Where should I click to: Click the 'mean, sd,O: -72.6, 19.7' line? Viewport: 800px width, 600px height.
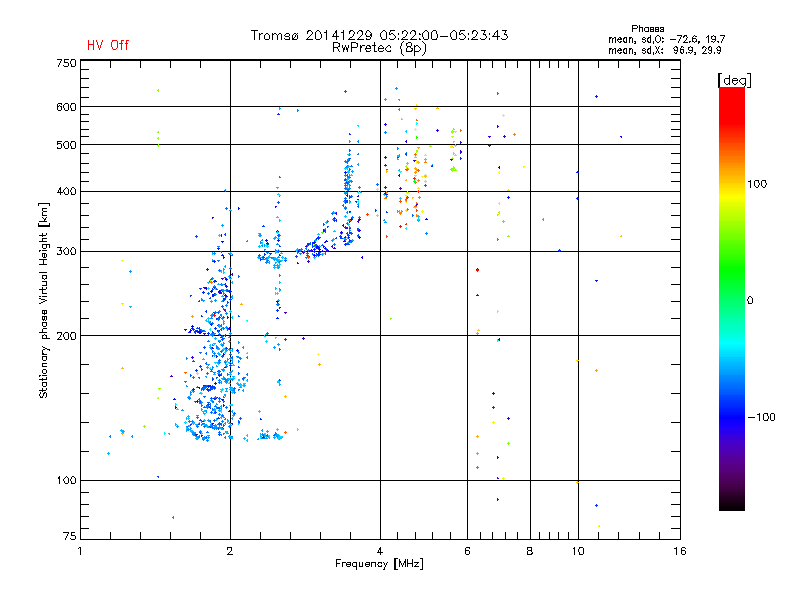point(666,39)
